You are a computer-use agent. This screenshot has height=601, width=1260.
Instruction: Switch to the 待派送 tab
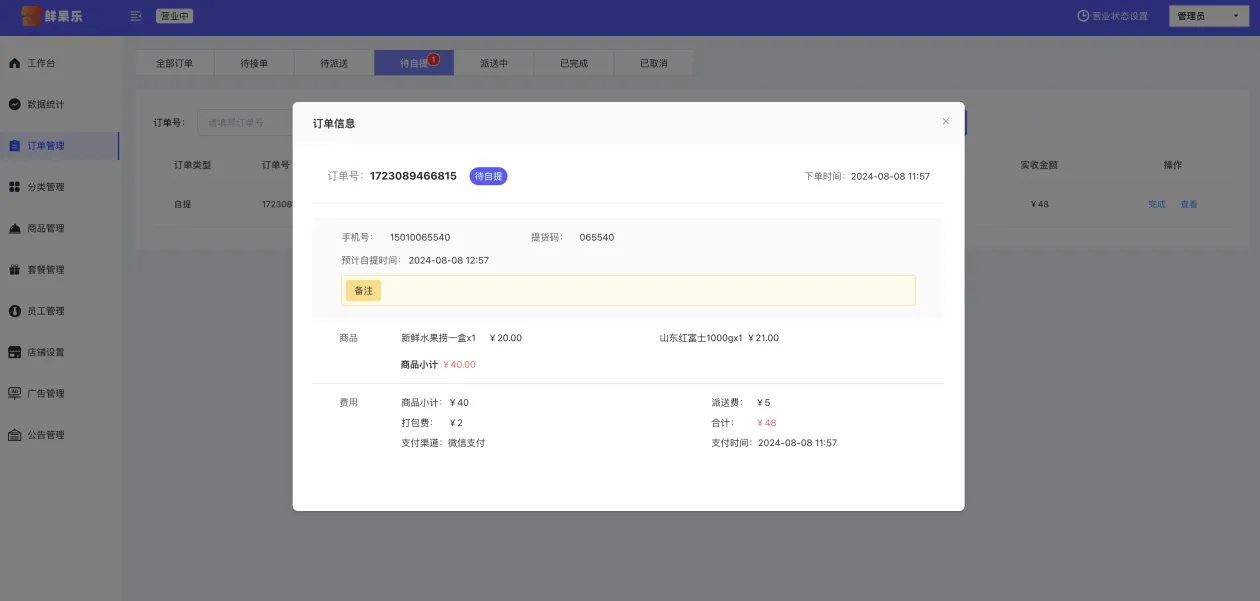coord(334,63)
